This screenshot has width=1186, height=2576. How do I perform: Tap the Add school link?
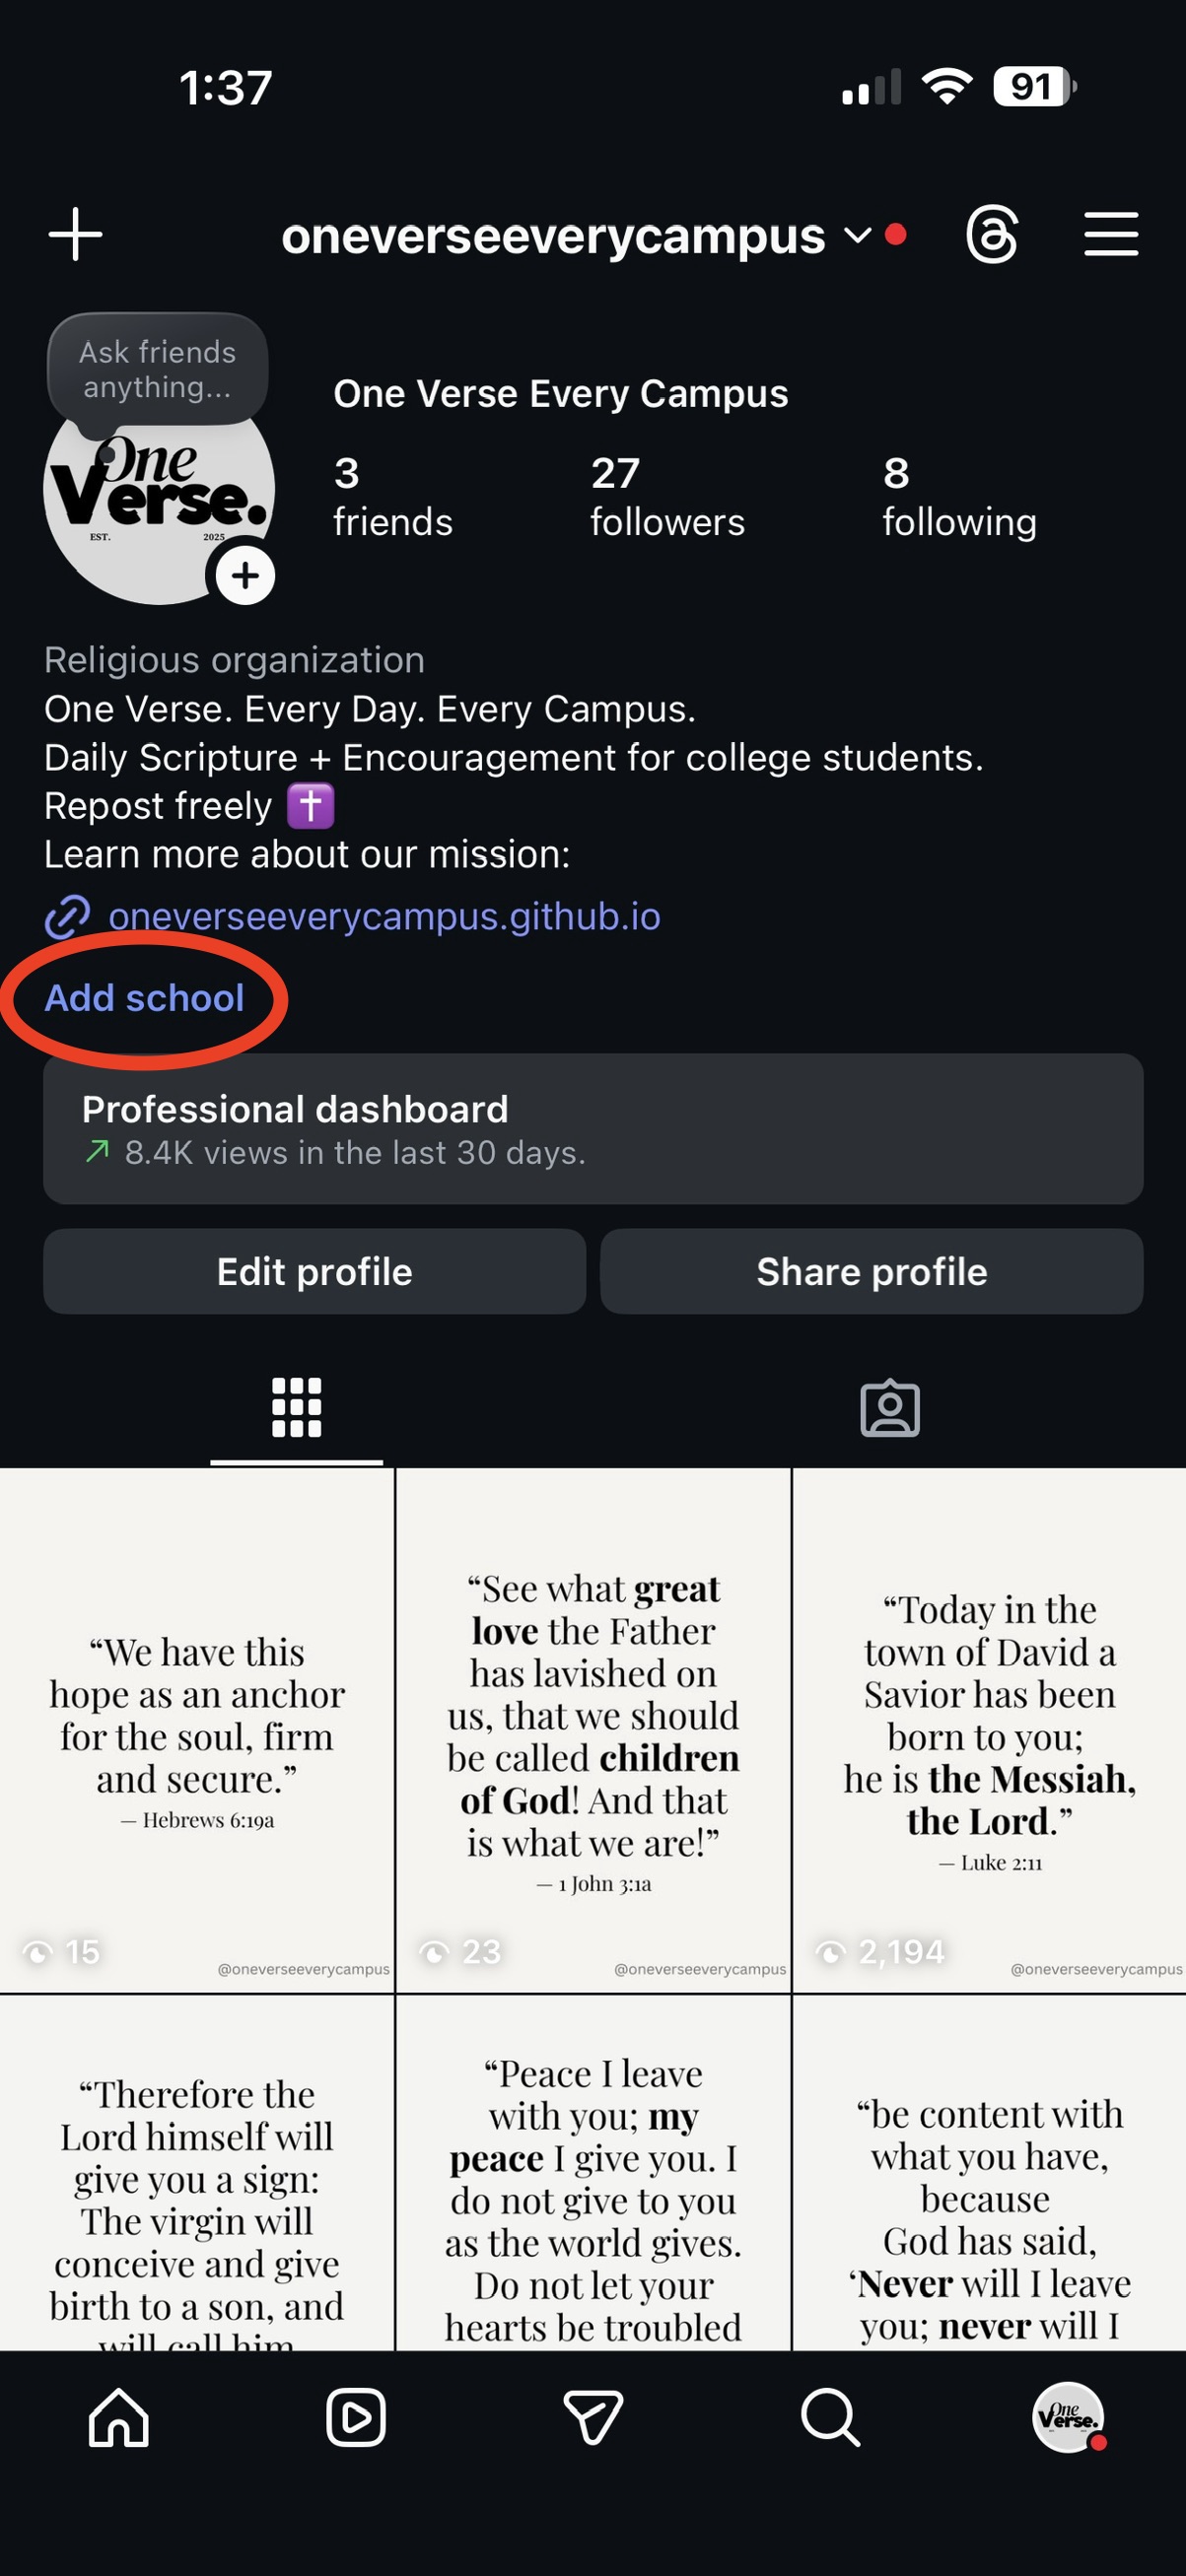click(144, 998)
